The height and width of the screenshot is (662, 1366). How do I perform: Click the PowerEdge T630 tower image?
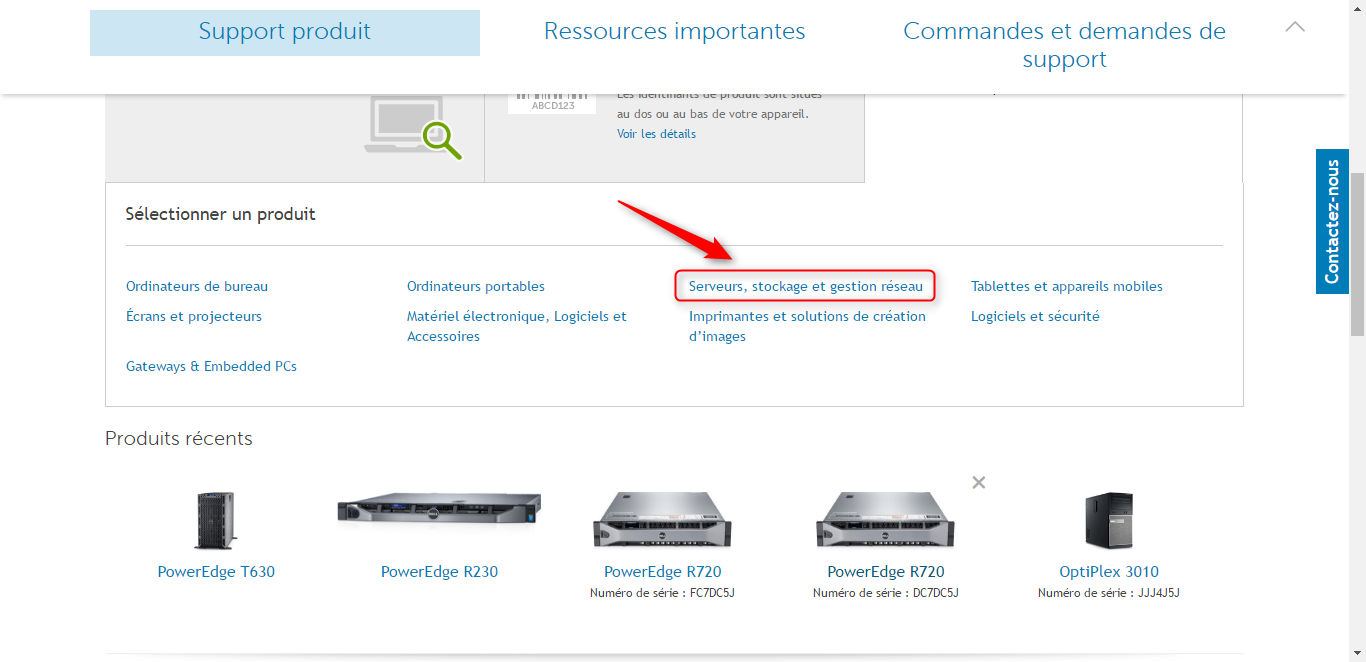216,521
